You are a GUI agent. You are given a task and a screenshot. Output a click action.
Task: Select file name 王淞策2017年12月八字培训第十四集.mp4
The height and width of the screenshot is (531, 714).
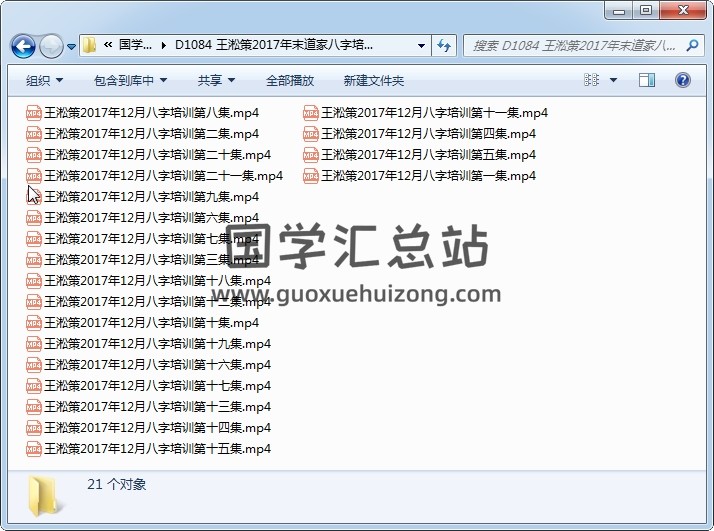coord(158,428)
